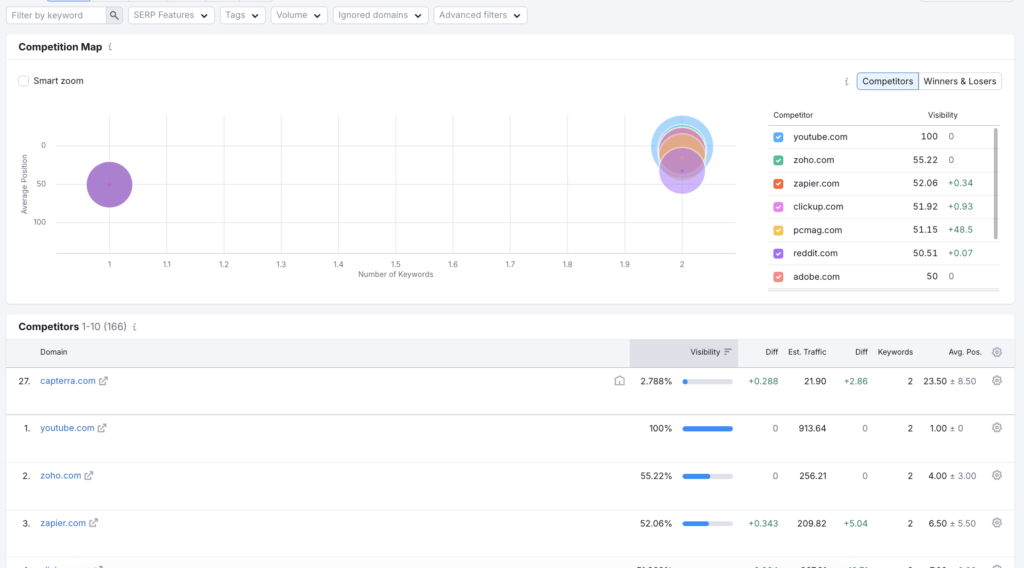Sort by Keywords column header
The width and height of the screenshot is (1024, 568).
pyautogui.click(x=895, y=352)
